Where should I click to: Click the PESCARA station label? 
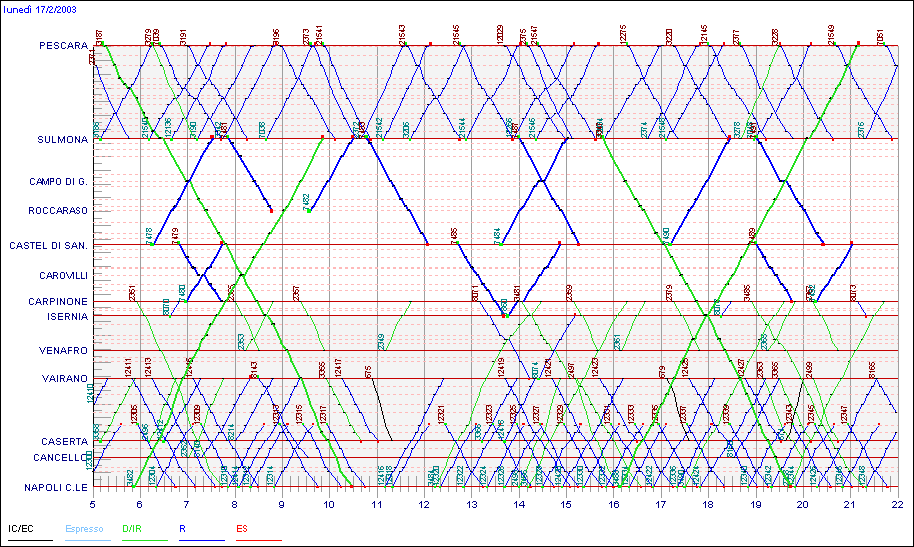pyautogui.click(x=64, y=46)
